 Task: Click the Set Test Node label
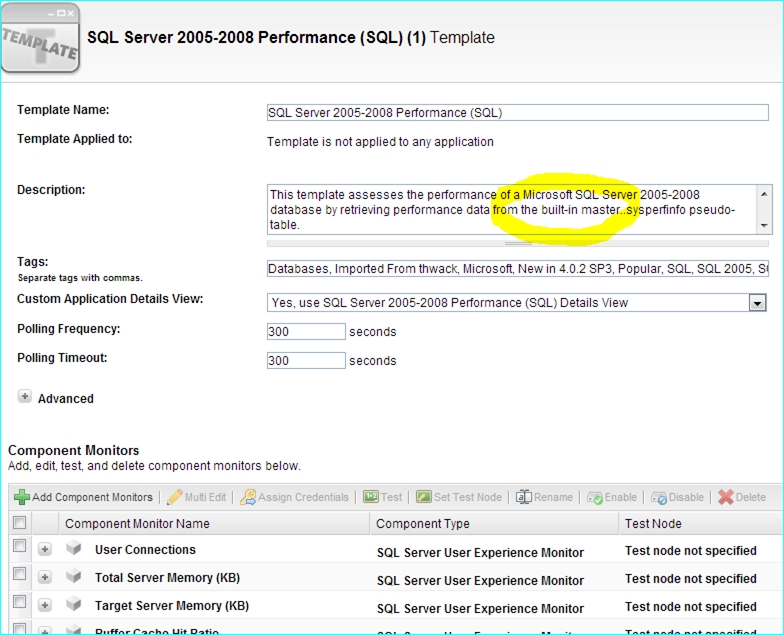(x=468, y=497)
